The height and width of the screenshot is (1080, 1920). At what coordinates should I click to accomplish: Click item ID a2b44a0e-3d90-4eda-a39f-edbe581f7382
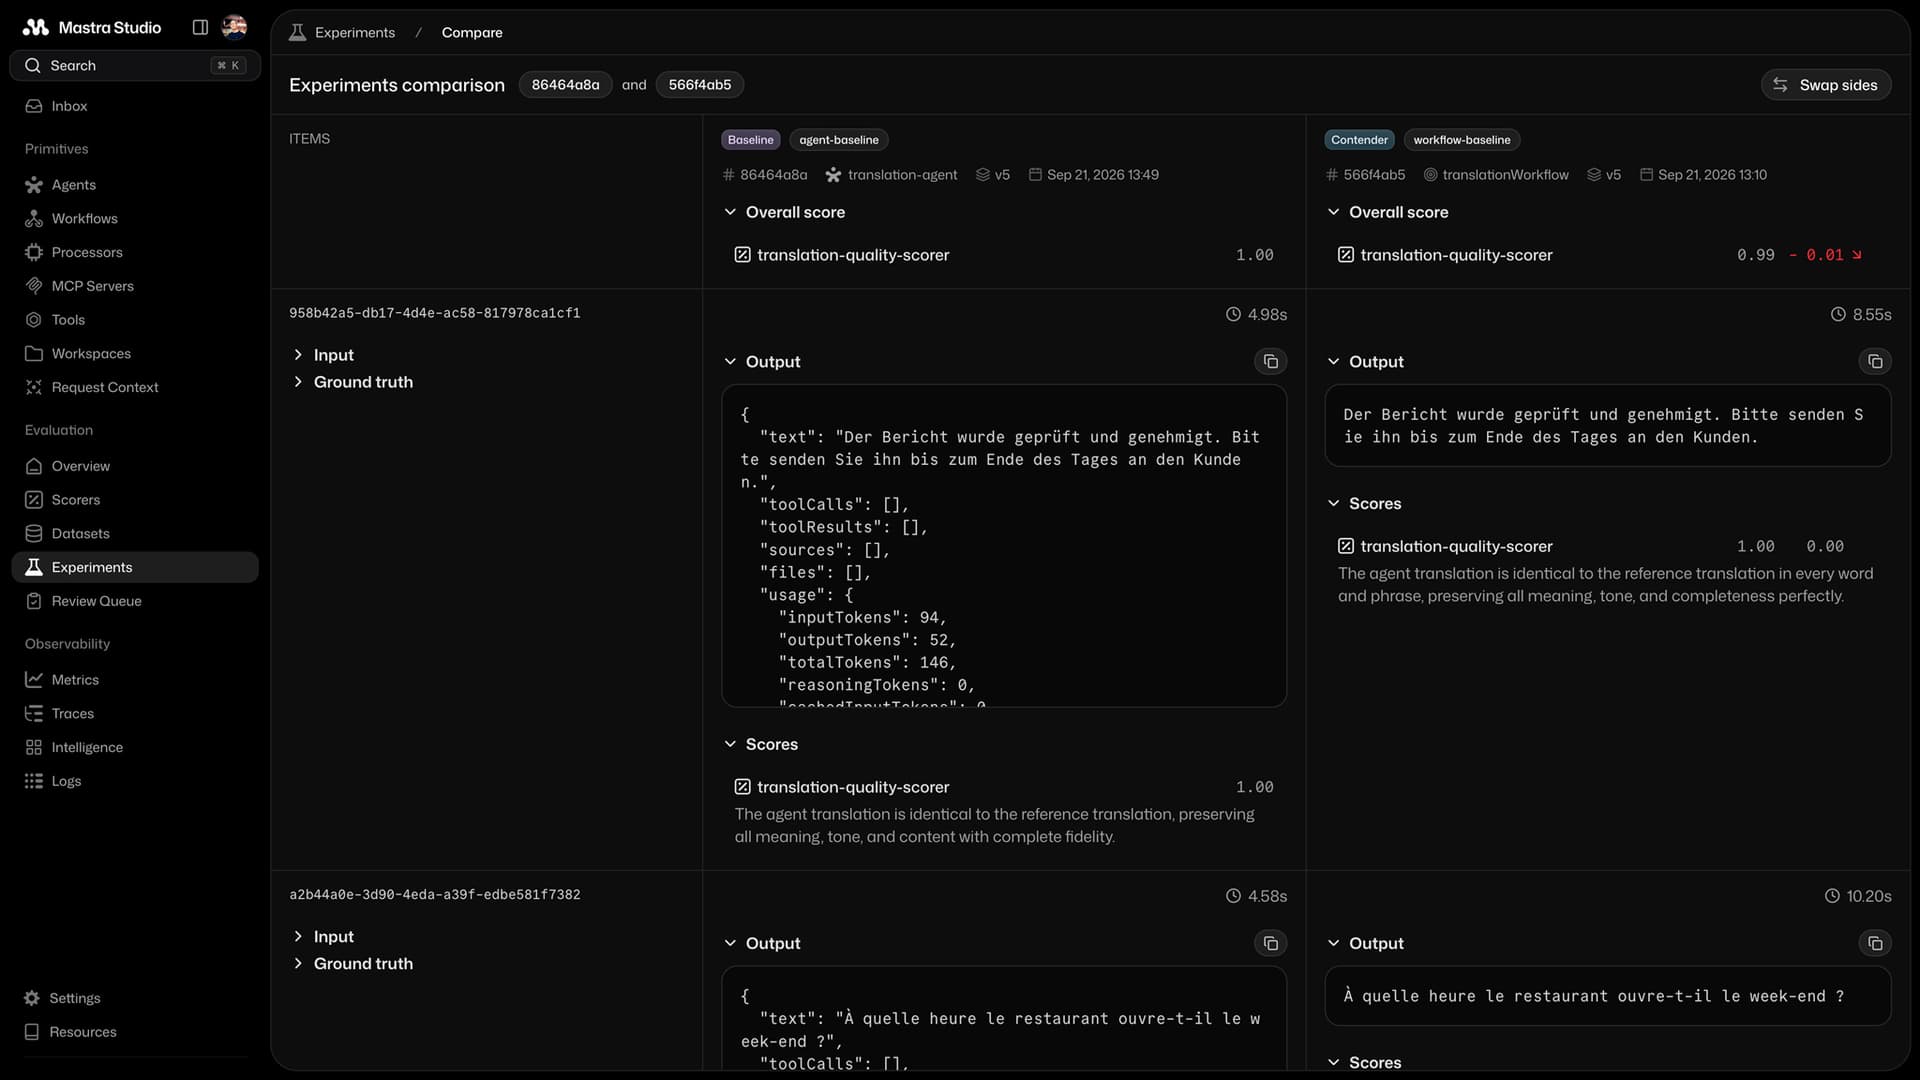435,895
